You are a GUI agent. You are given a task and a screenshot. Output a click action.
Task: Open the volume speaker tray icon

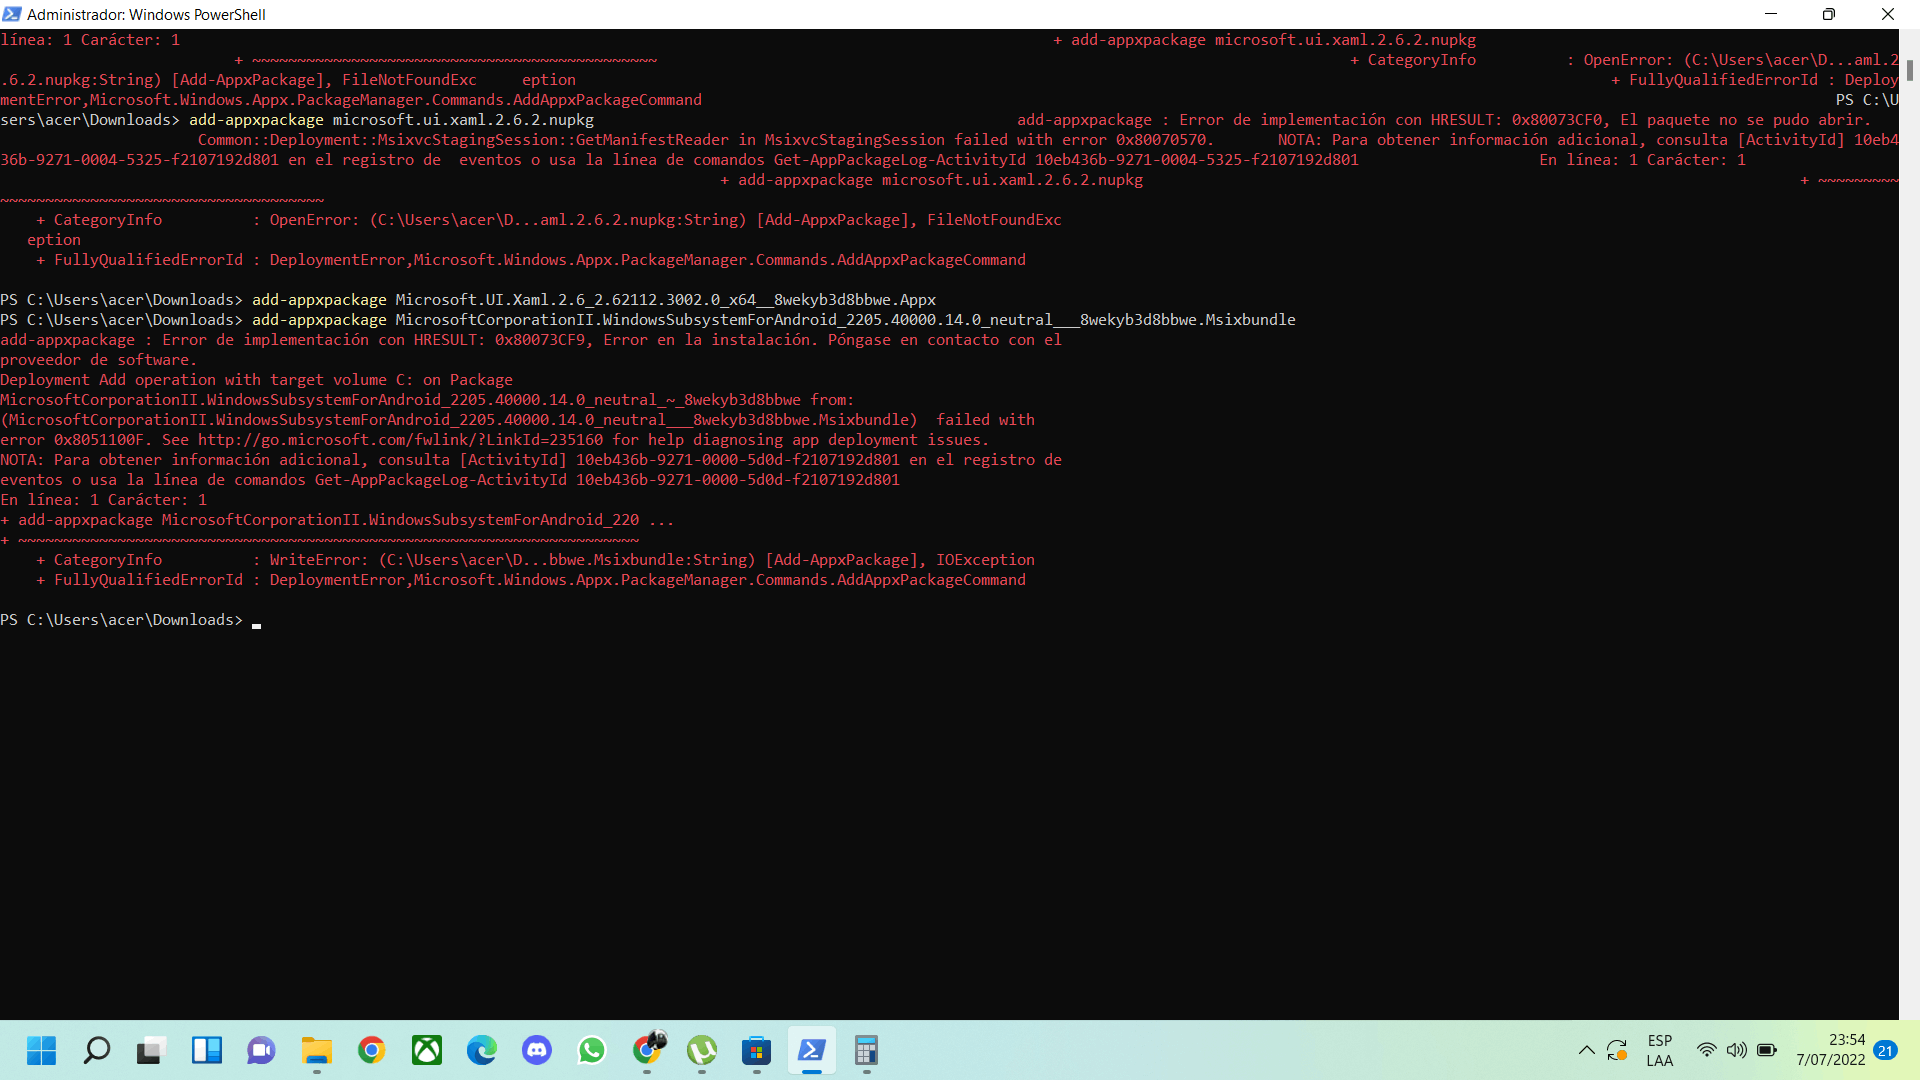pos(1737,1050)
